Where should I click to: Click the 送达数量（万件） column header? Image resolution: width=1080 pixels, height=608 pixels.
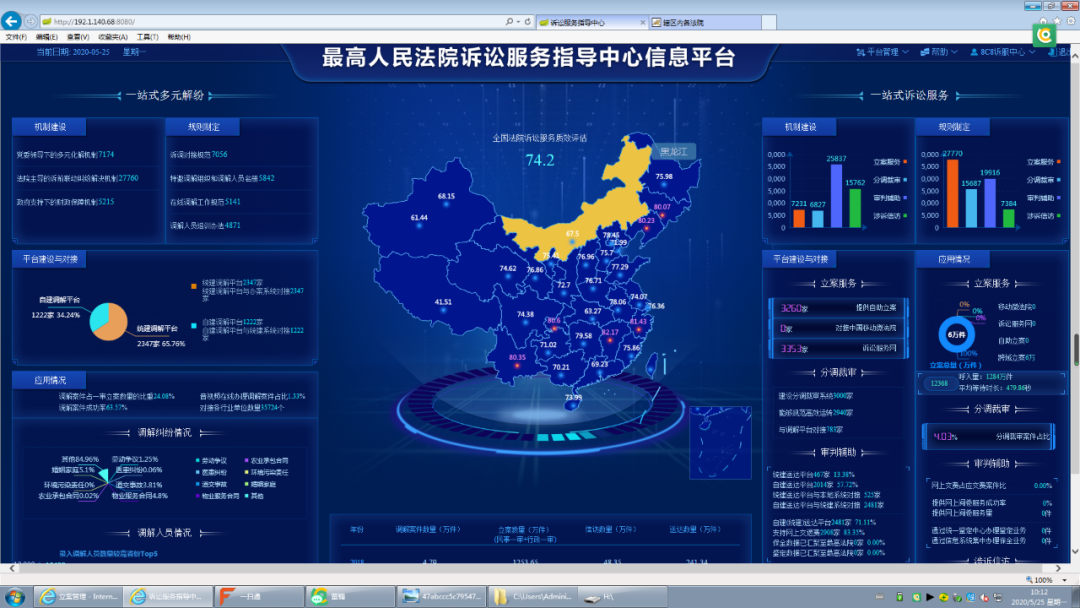[x=694, y=530]
